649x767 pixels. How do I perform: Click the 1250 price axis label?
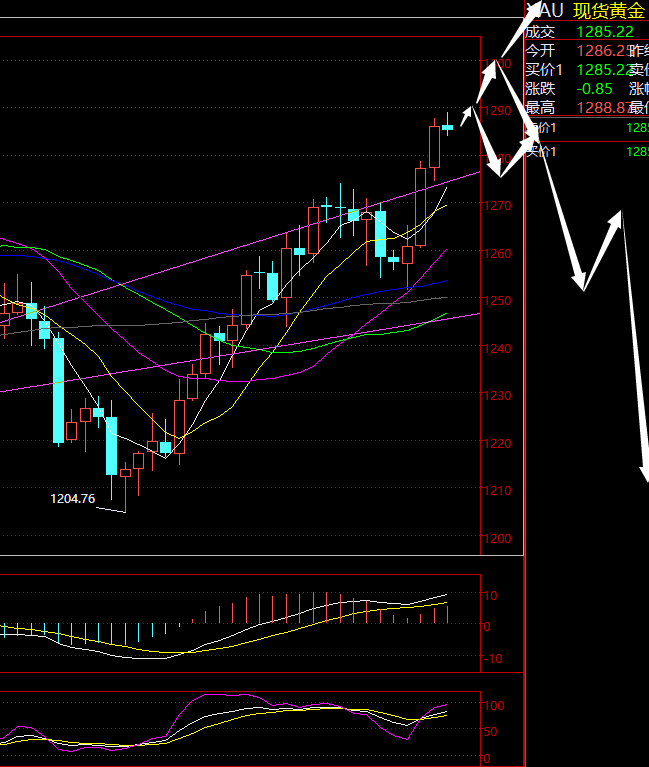point(498,300)
